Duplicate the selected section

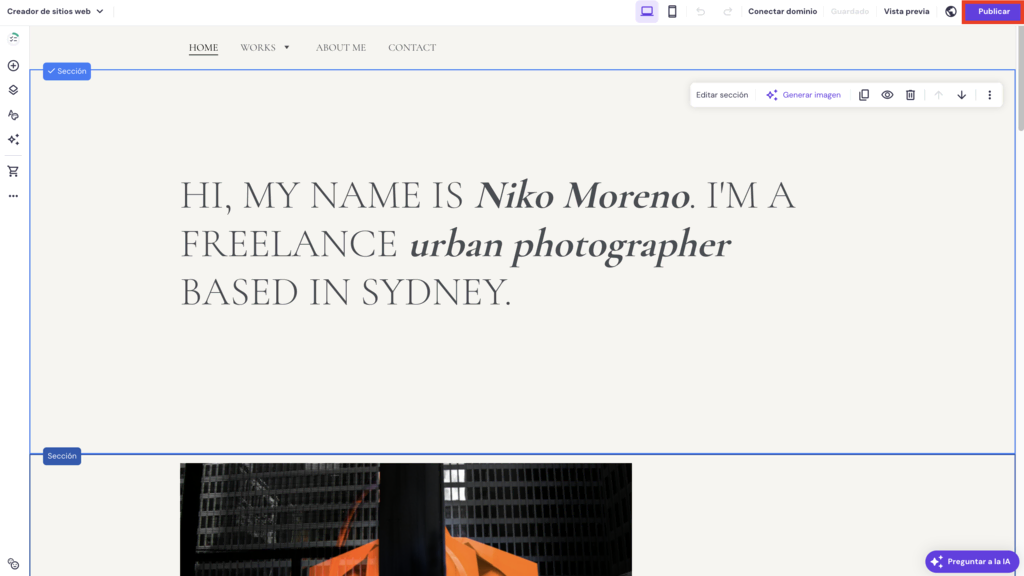coord(864,95)
